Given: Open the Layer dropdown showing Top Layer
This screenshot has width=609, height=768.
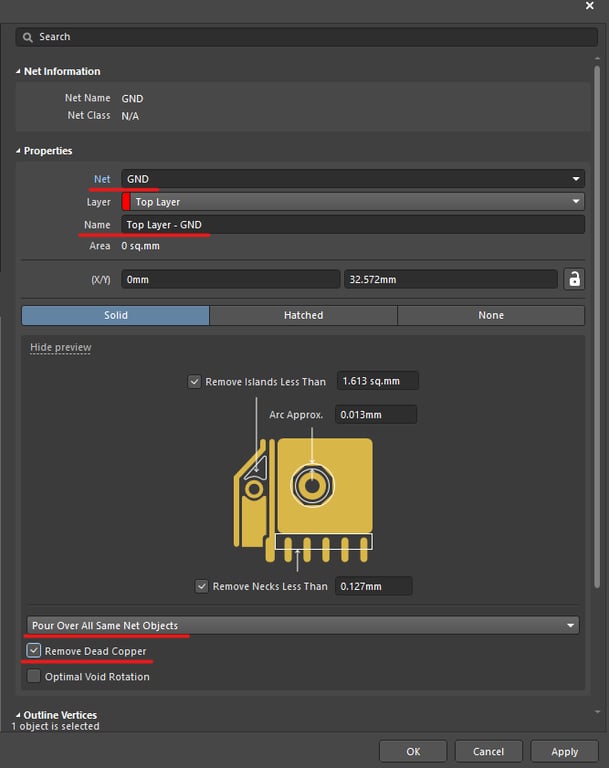Looking at the screenshot, I should 353,202.
